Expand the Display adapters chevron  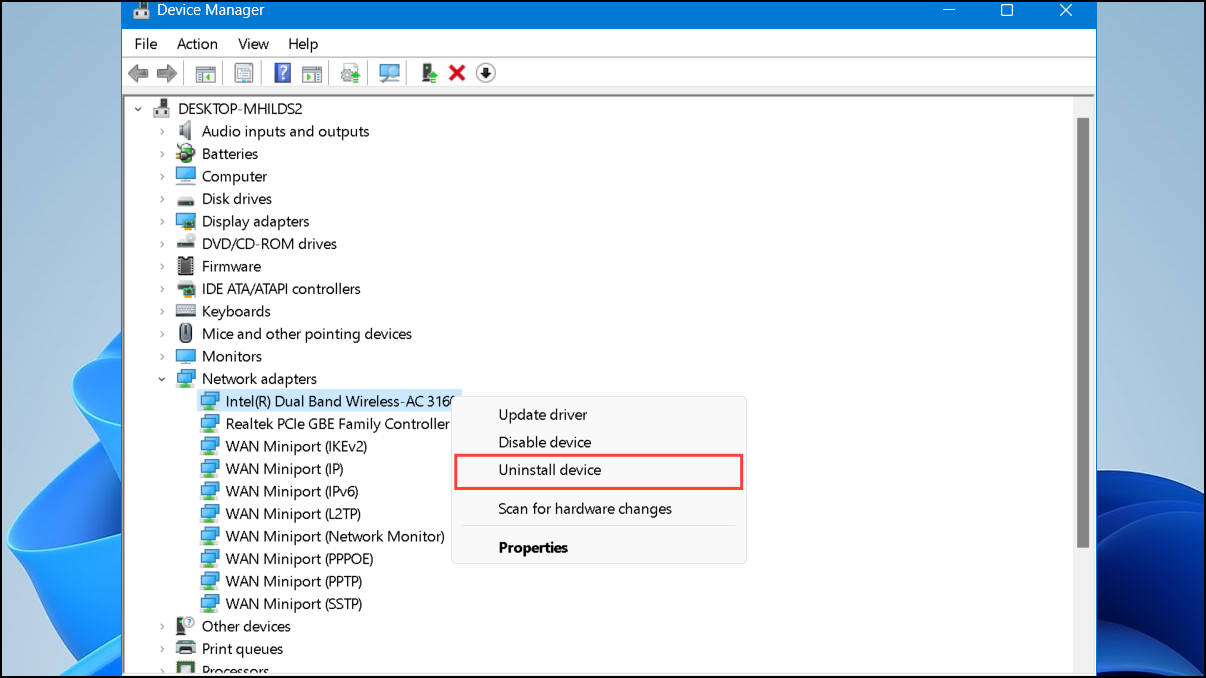pyautogui.click(x=162, y=221)
